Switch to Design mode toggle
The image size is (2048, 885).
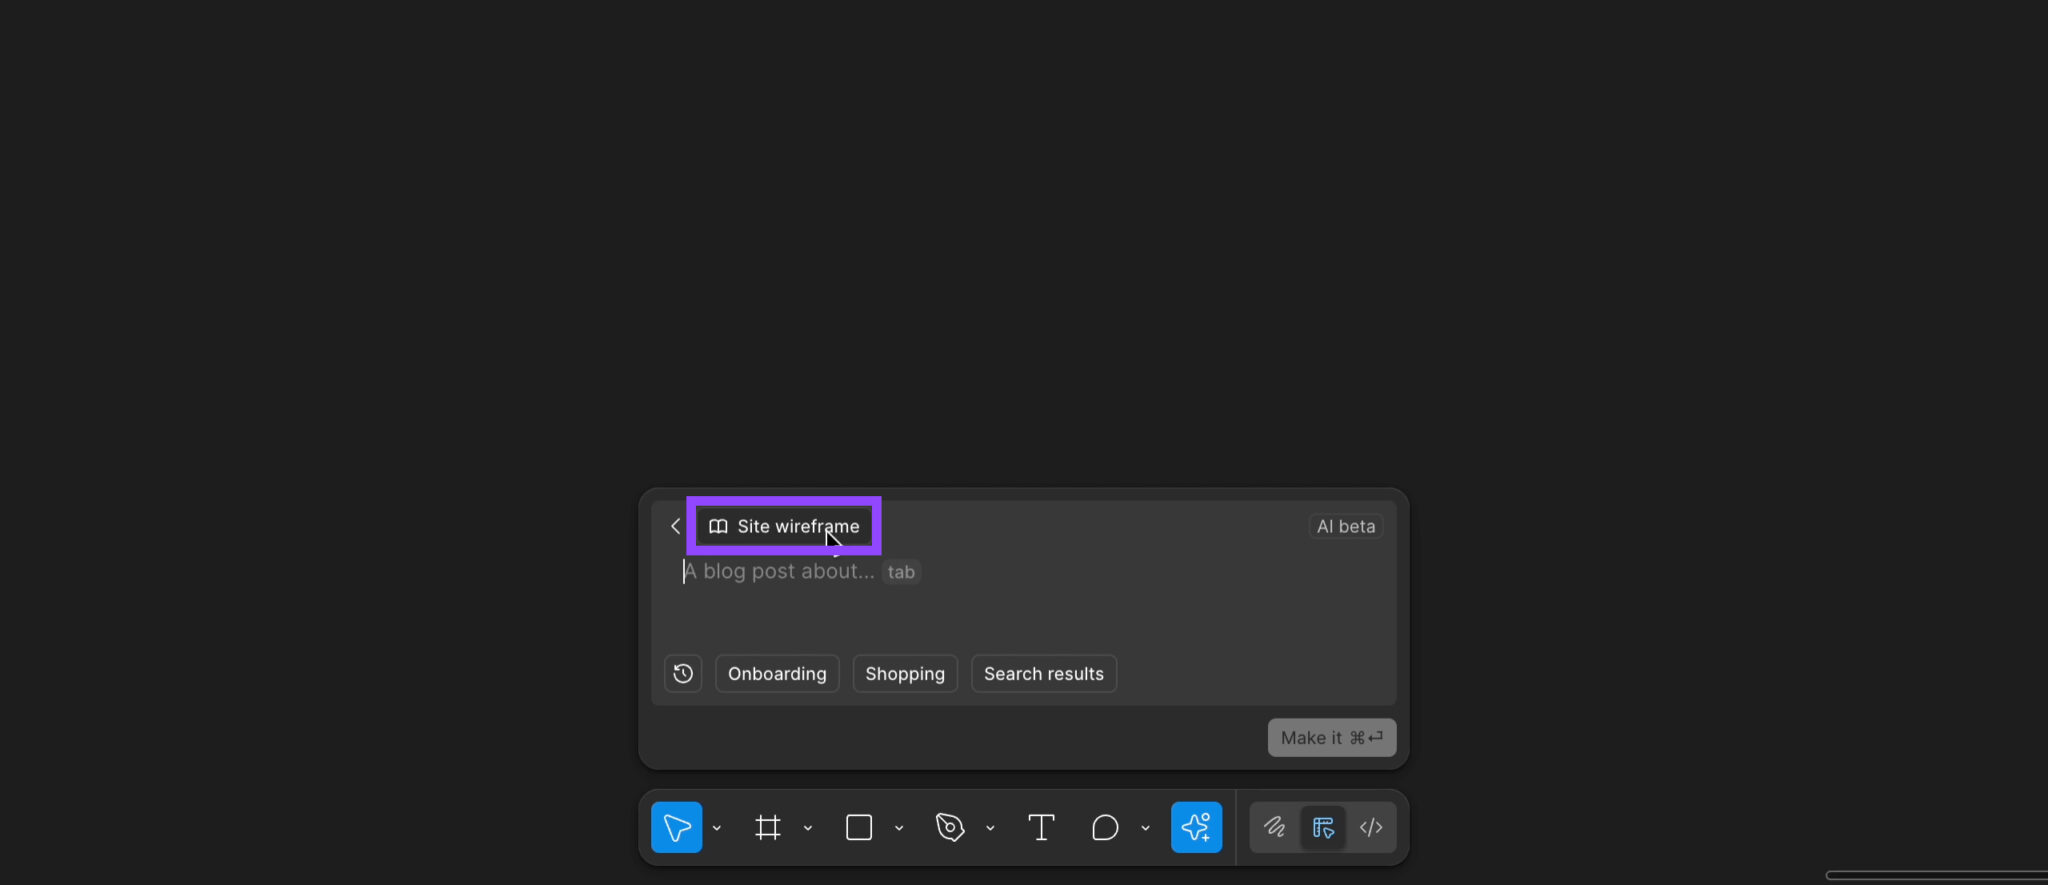1323,828
